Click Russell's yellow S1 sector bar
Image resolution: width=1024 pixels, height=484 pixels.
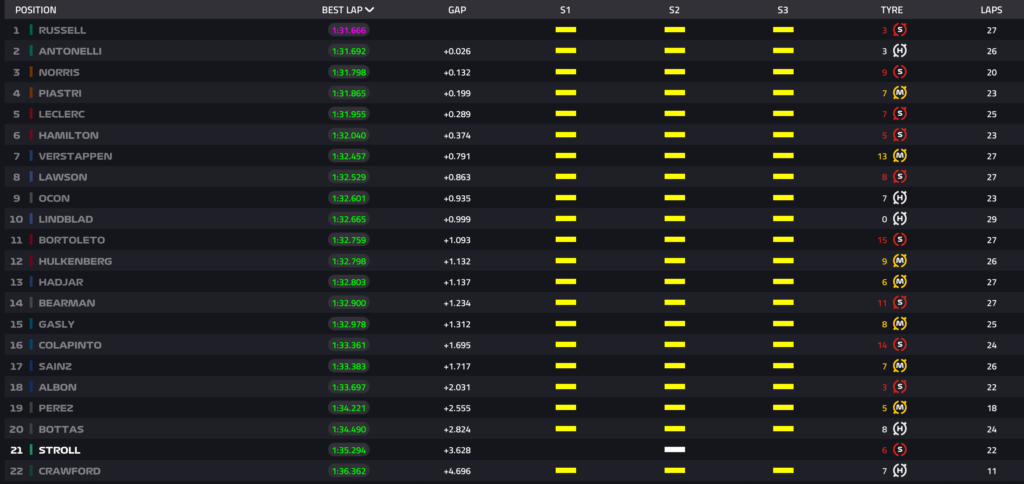(566, 29)
